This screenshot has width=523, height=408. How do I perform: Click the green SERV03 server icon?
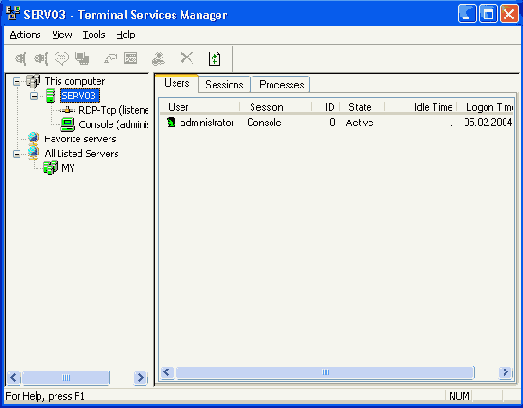pyautogui.click(x=50, y=96)
